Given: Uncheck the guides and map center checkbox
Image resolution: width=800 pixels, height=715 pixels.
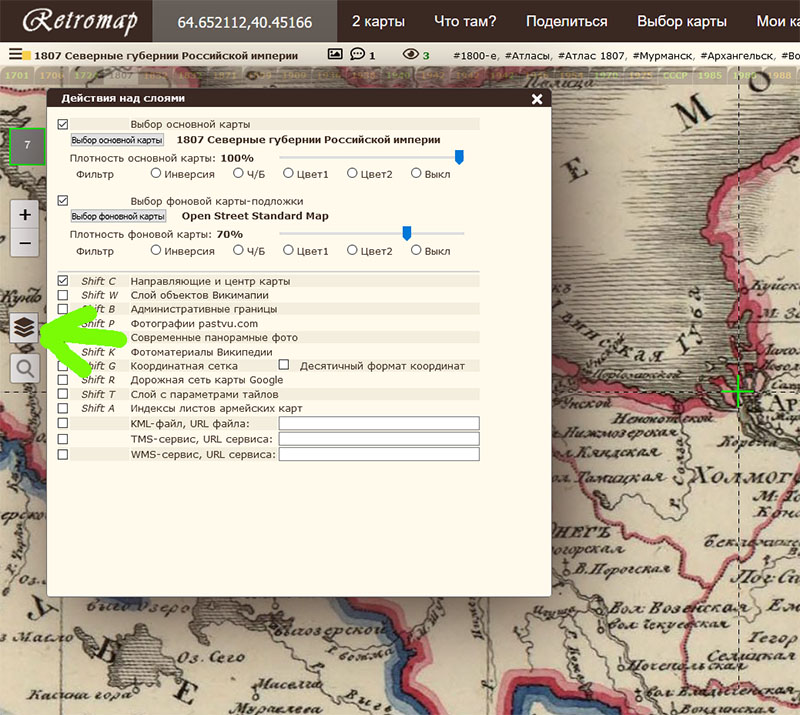Looking at the screenshot, I should click(63, 281).
